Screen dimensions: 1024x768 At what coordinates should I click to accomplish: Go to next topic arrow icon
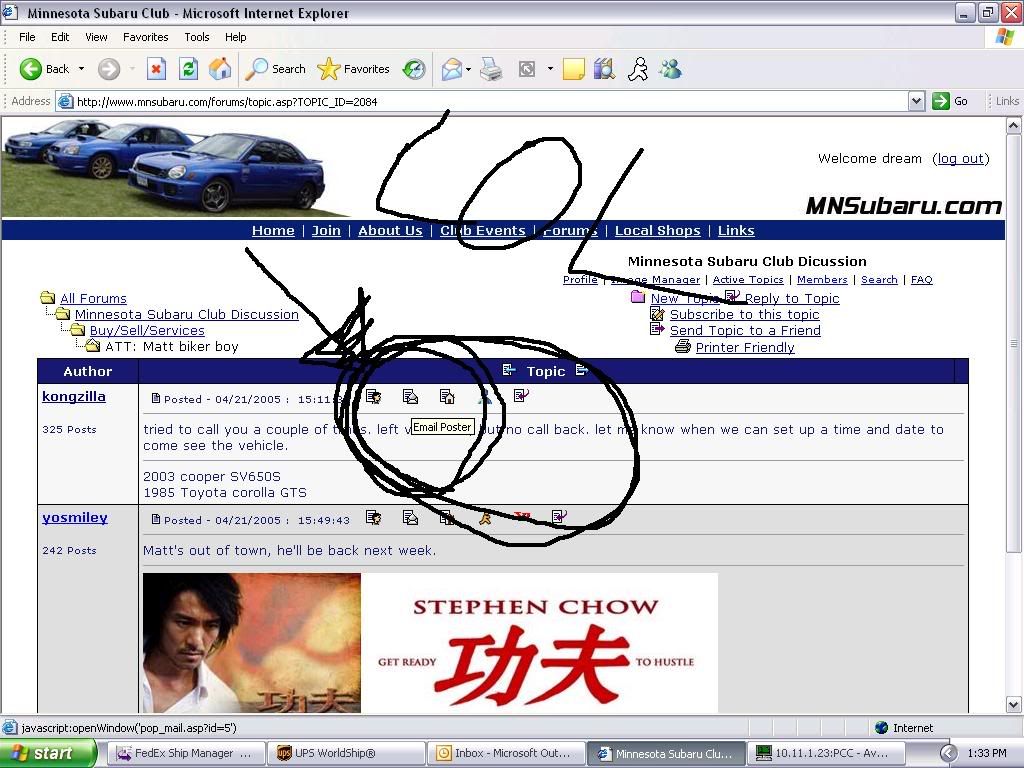(582, 371)
